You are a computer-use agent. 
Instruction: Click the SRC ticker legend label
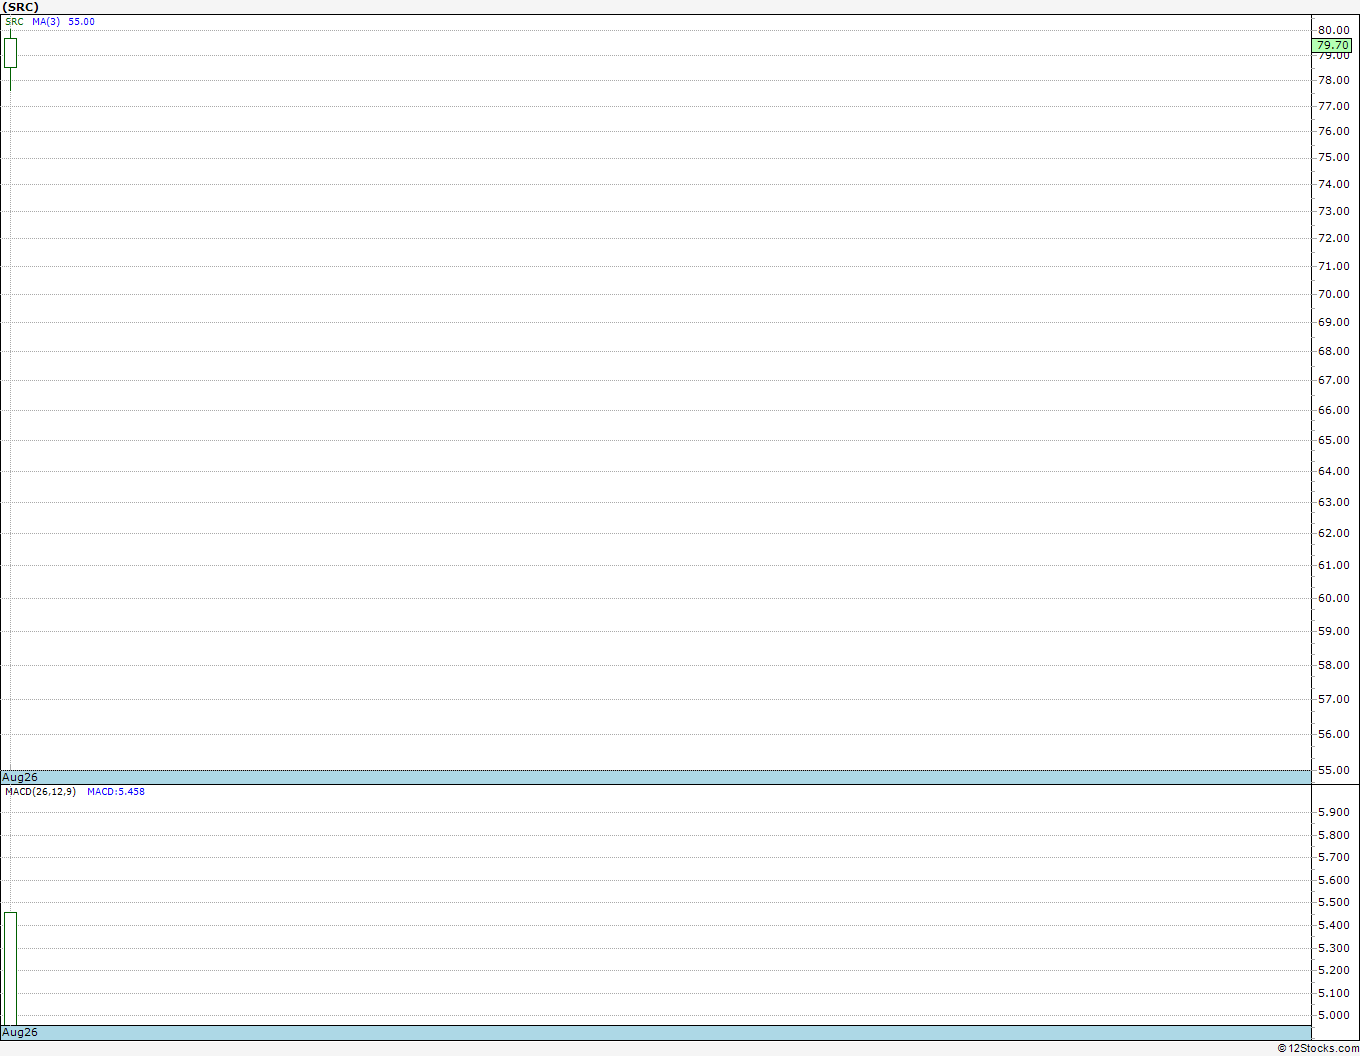click(x=14, y=22)
